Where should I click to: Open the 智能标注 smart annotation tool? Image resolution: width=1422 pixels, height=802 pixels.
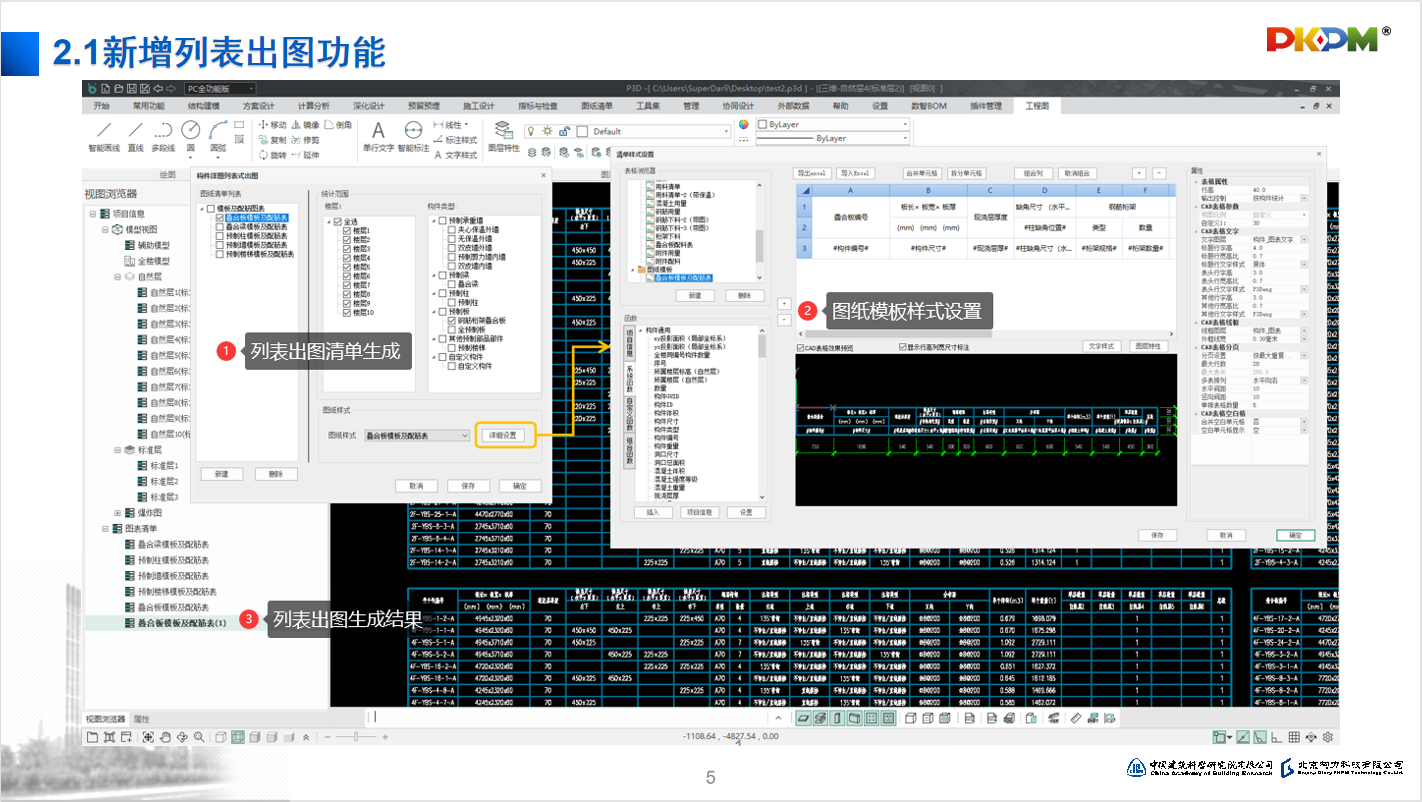(413, 137)
